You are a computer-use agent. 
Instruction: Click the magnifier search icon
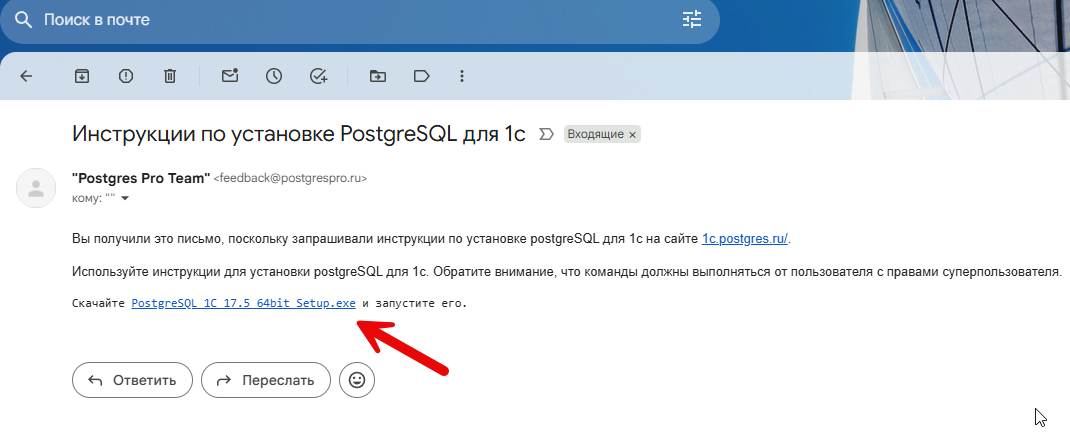(22, 19)
